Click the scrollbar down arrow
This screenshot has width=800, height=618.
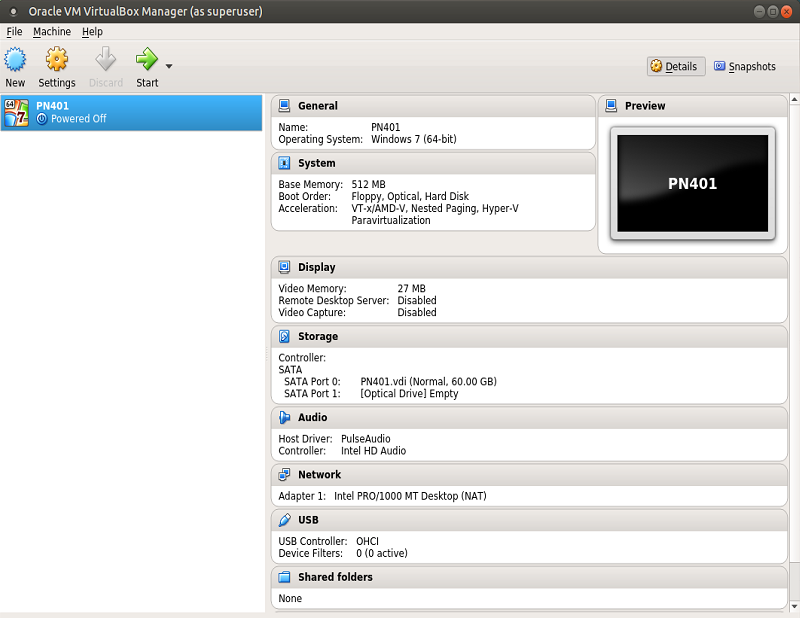[794, 606]
